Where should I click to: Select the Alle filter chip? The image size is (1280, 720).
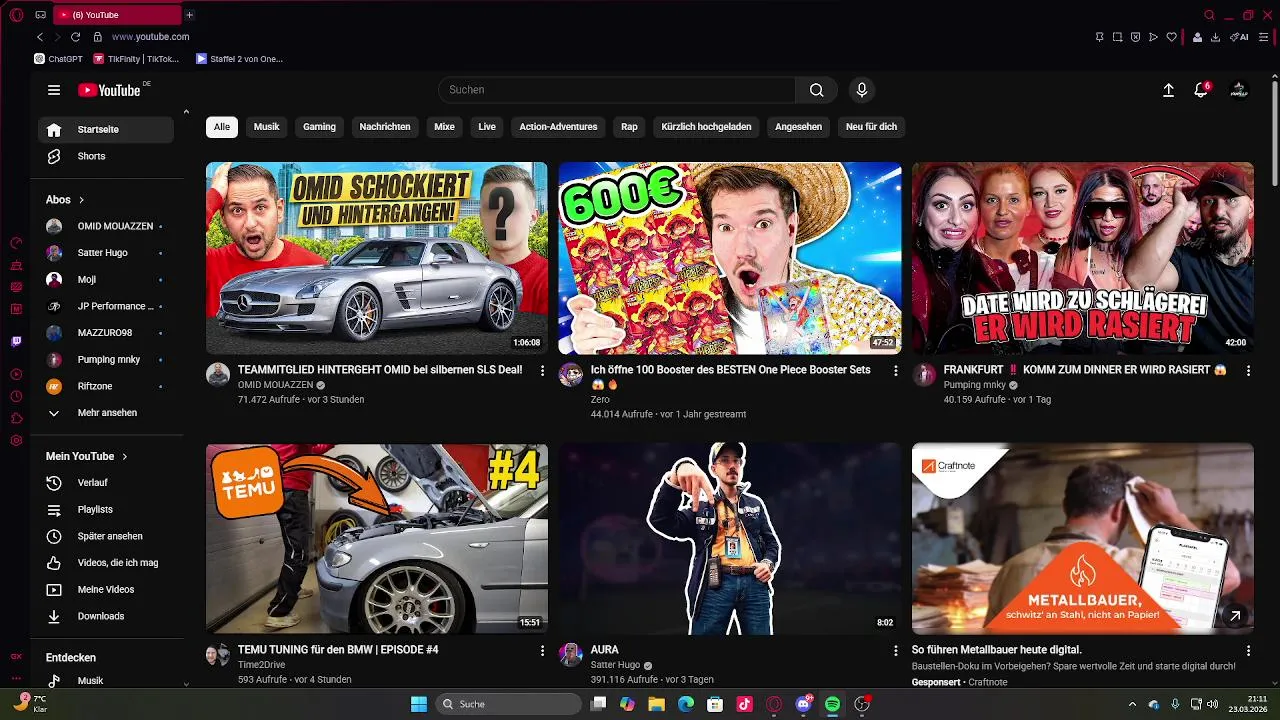[x=222, y=127]
